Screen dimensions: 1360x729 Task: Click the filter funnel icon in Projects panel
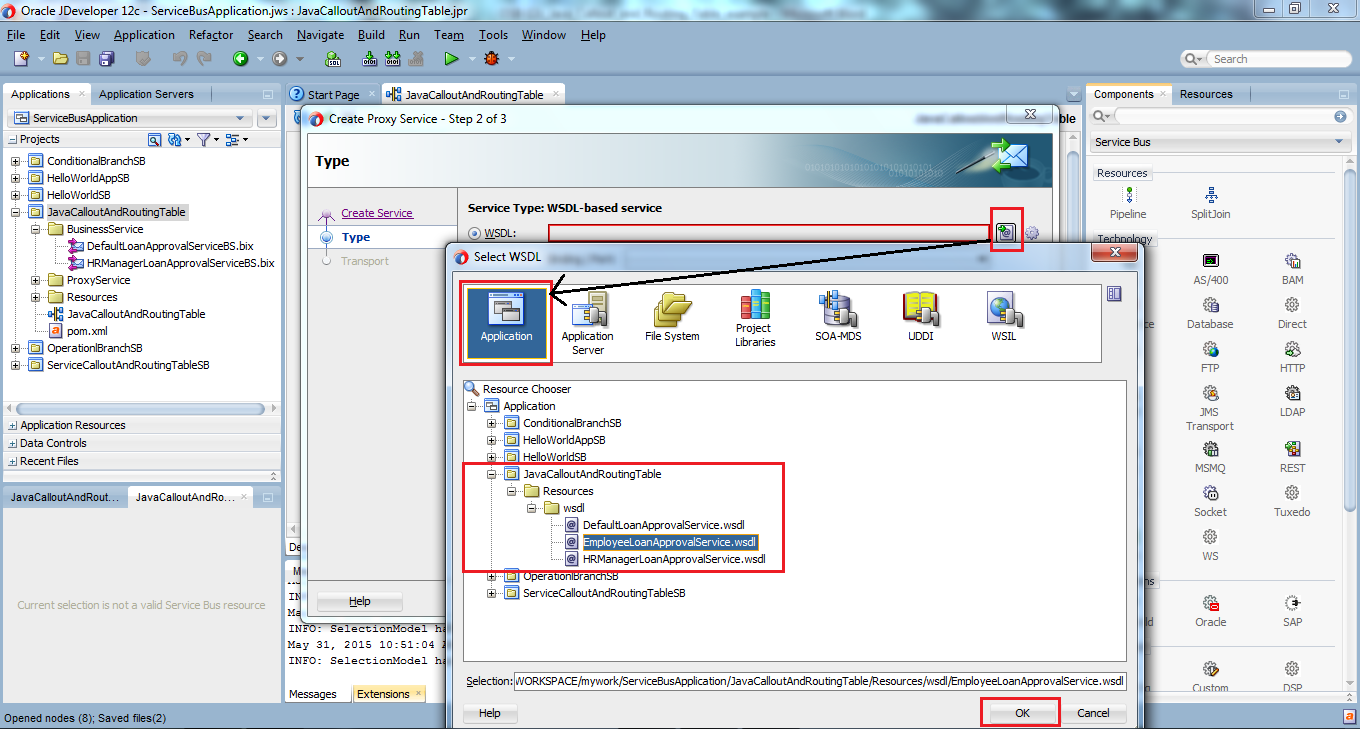pyautogui.click(x=203, y=139)
